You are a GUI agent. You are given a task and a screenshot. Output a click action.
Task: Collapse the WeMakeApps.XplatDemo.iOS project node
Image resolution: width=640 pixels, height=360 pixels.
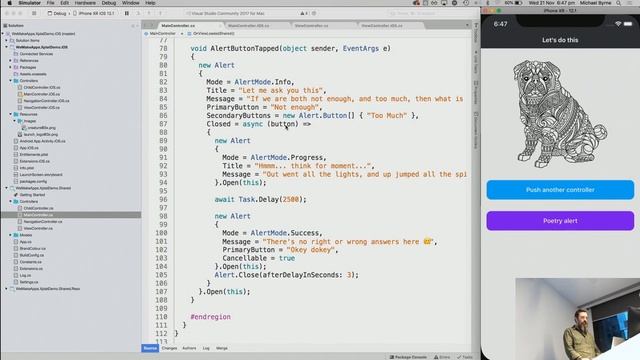[x=7, y=47]
